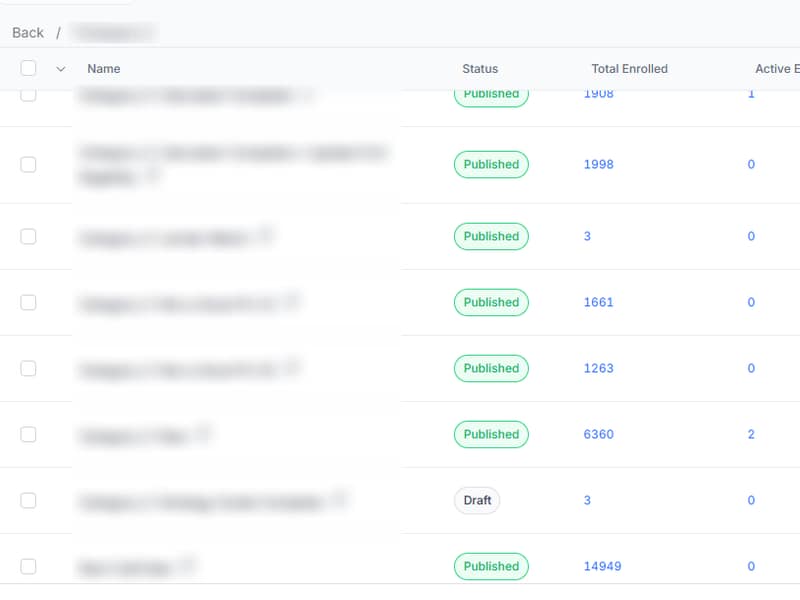
Task: Select checkbox for row with 1998 enrolled
Action: coord(29,164)
